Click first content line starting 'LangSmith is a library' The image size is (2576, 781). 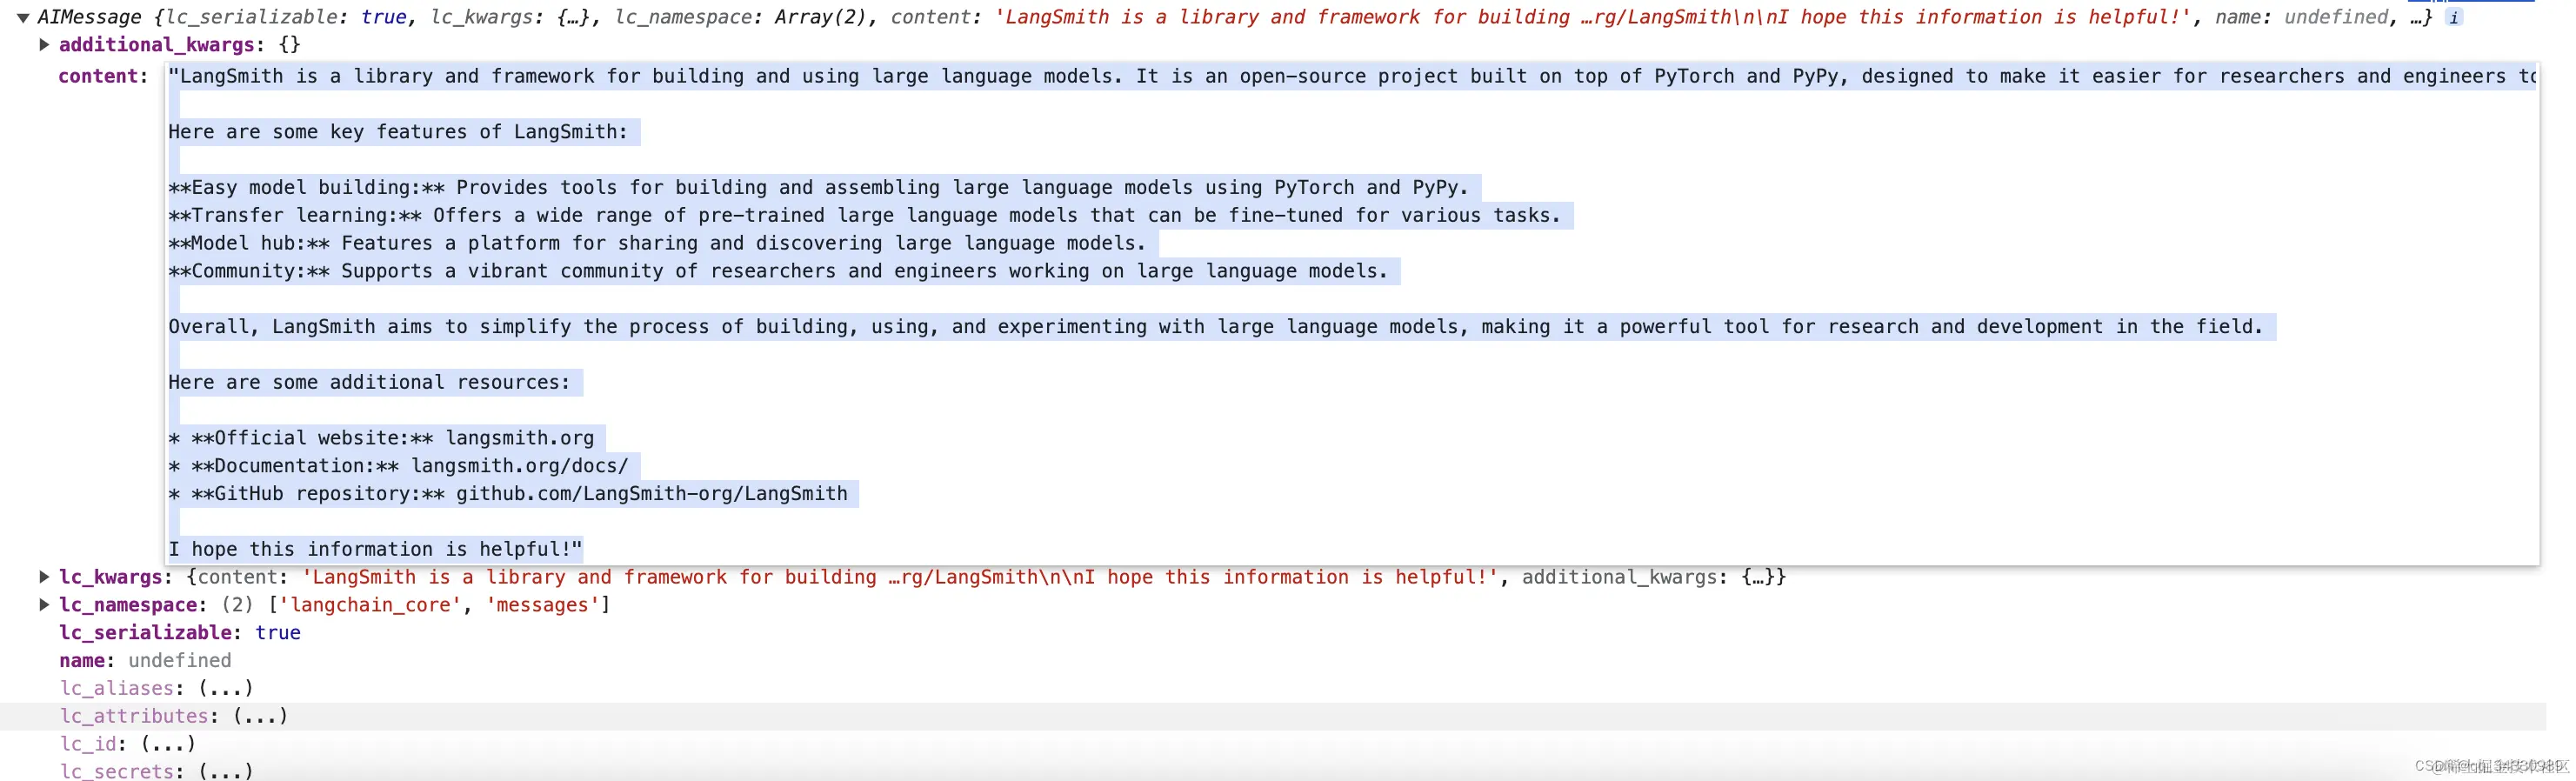[1352, 76]
